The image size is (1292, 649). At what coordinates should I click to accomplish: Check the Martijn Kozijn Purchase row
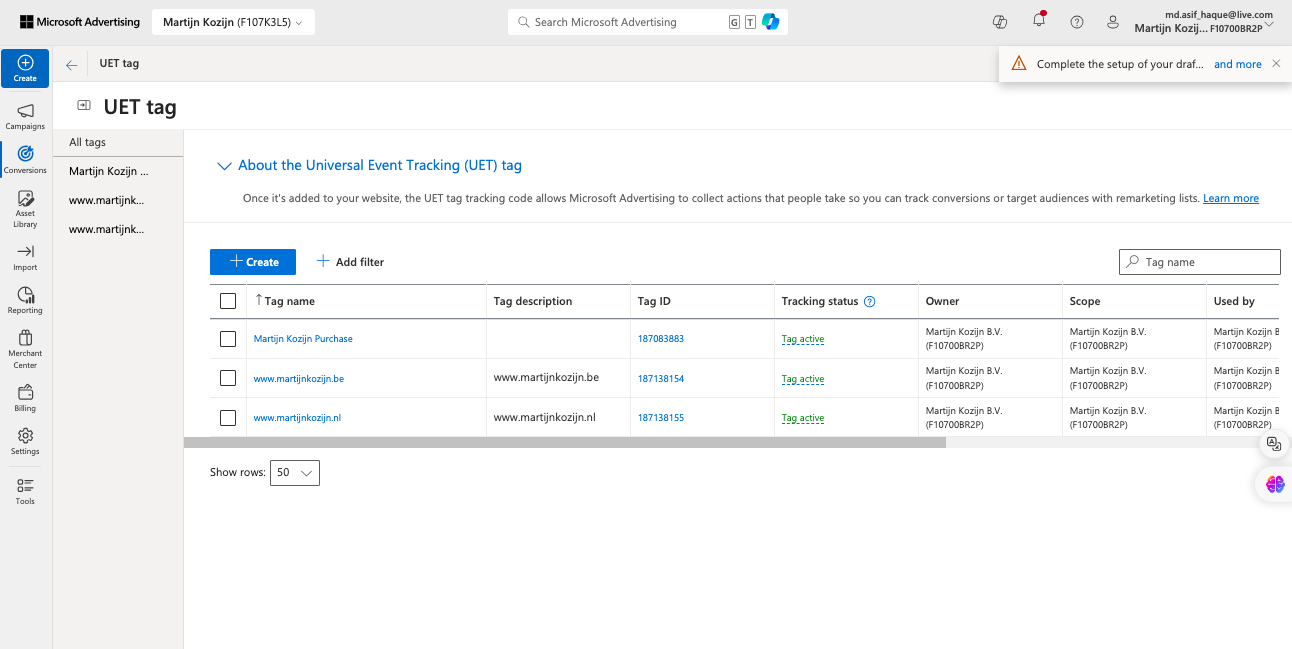tap(228, 339)
